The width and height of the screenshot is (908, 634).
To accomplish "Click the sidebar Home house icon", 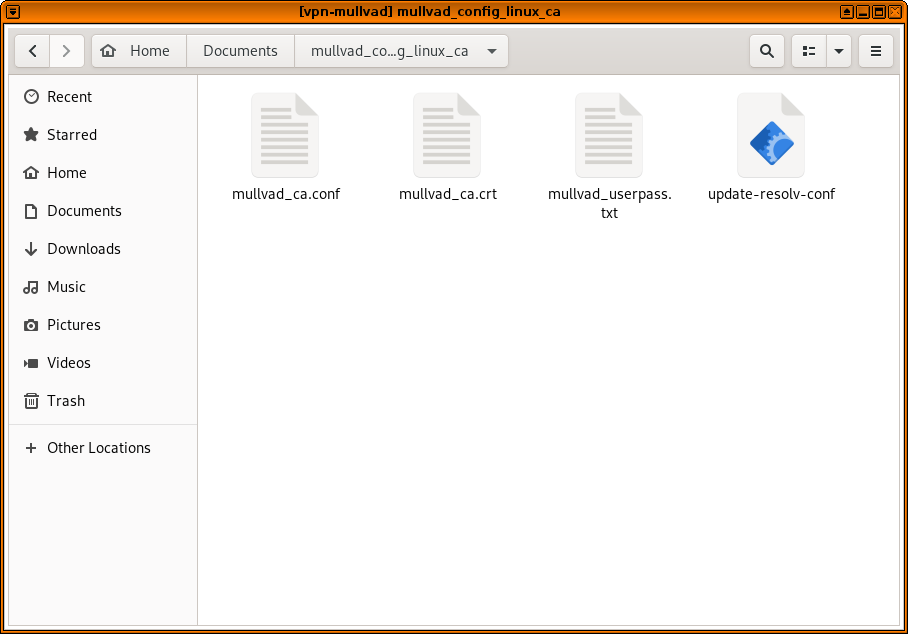I will (31, 173).
